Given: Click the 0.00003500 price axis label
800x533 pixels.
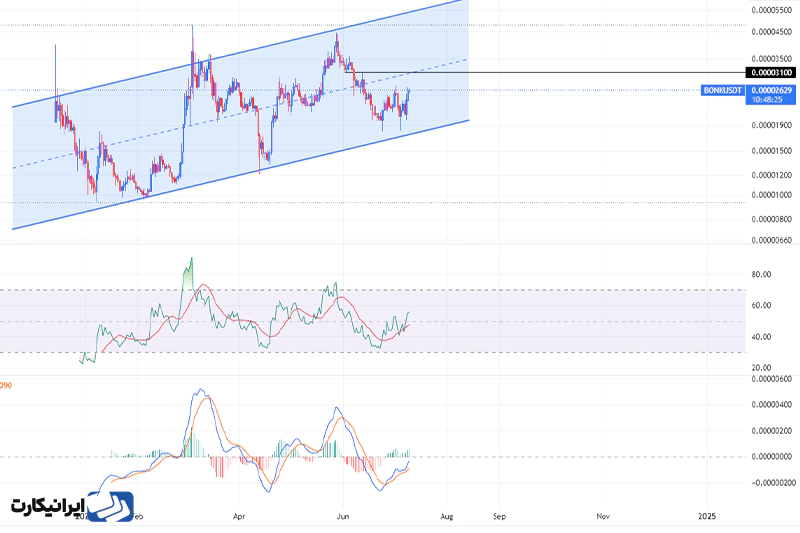Looking at the screenshot, I should pyautogui.click(x=771, y=59).
